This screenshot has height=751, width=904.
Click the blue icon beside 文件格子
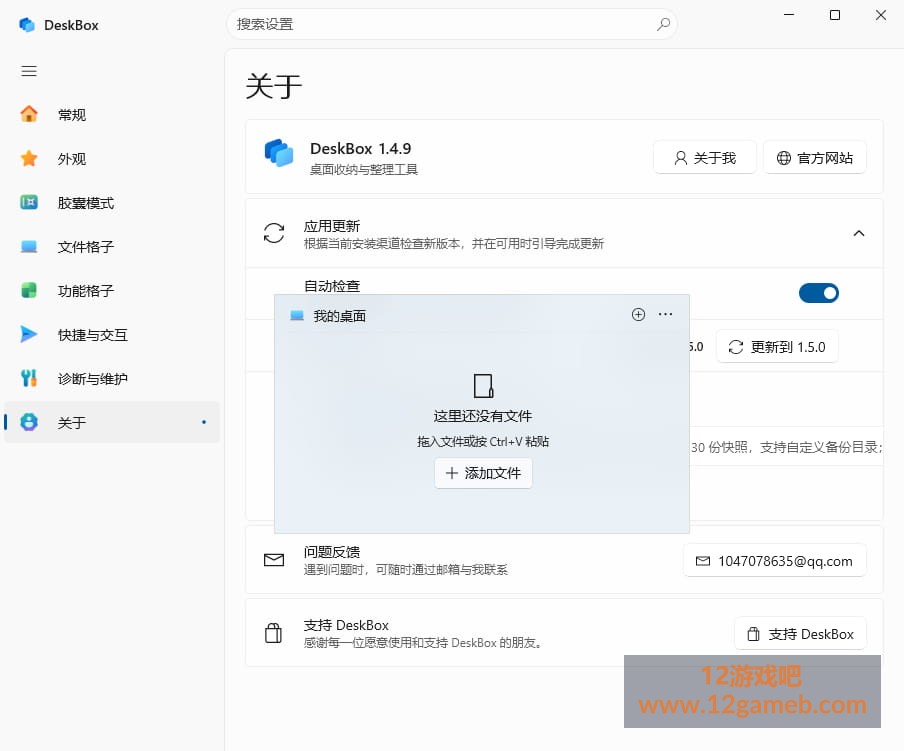pyautogui.click(x=29, y=247)
